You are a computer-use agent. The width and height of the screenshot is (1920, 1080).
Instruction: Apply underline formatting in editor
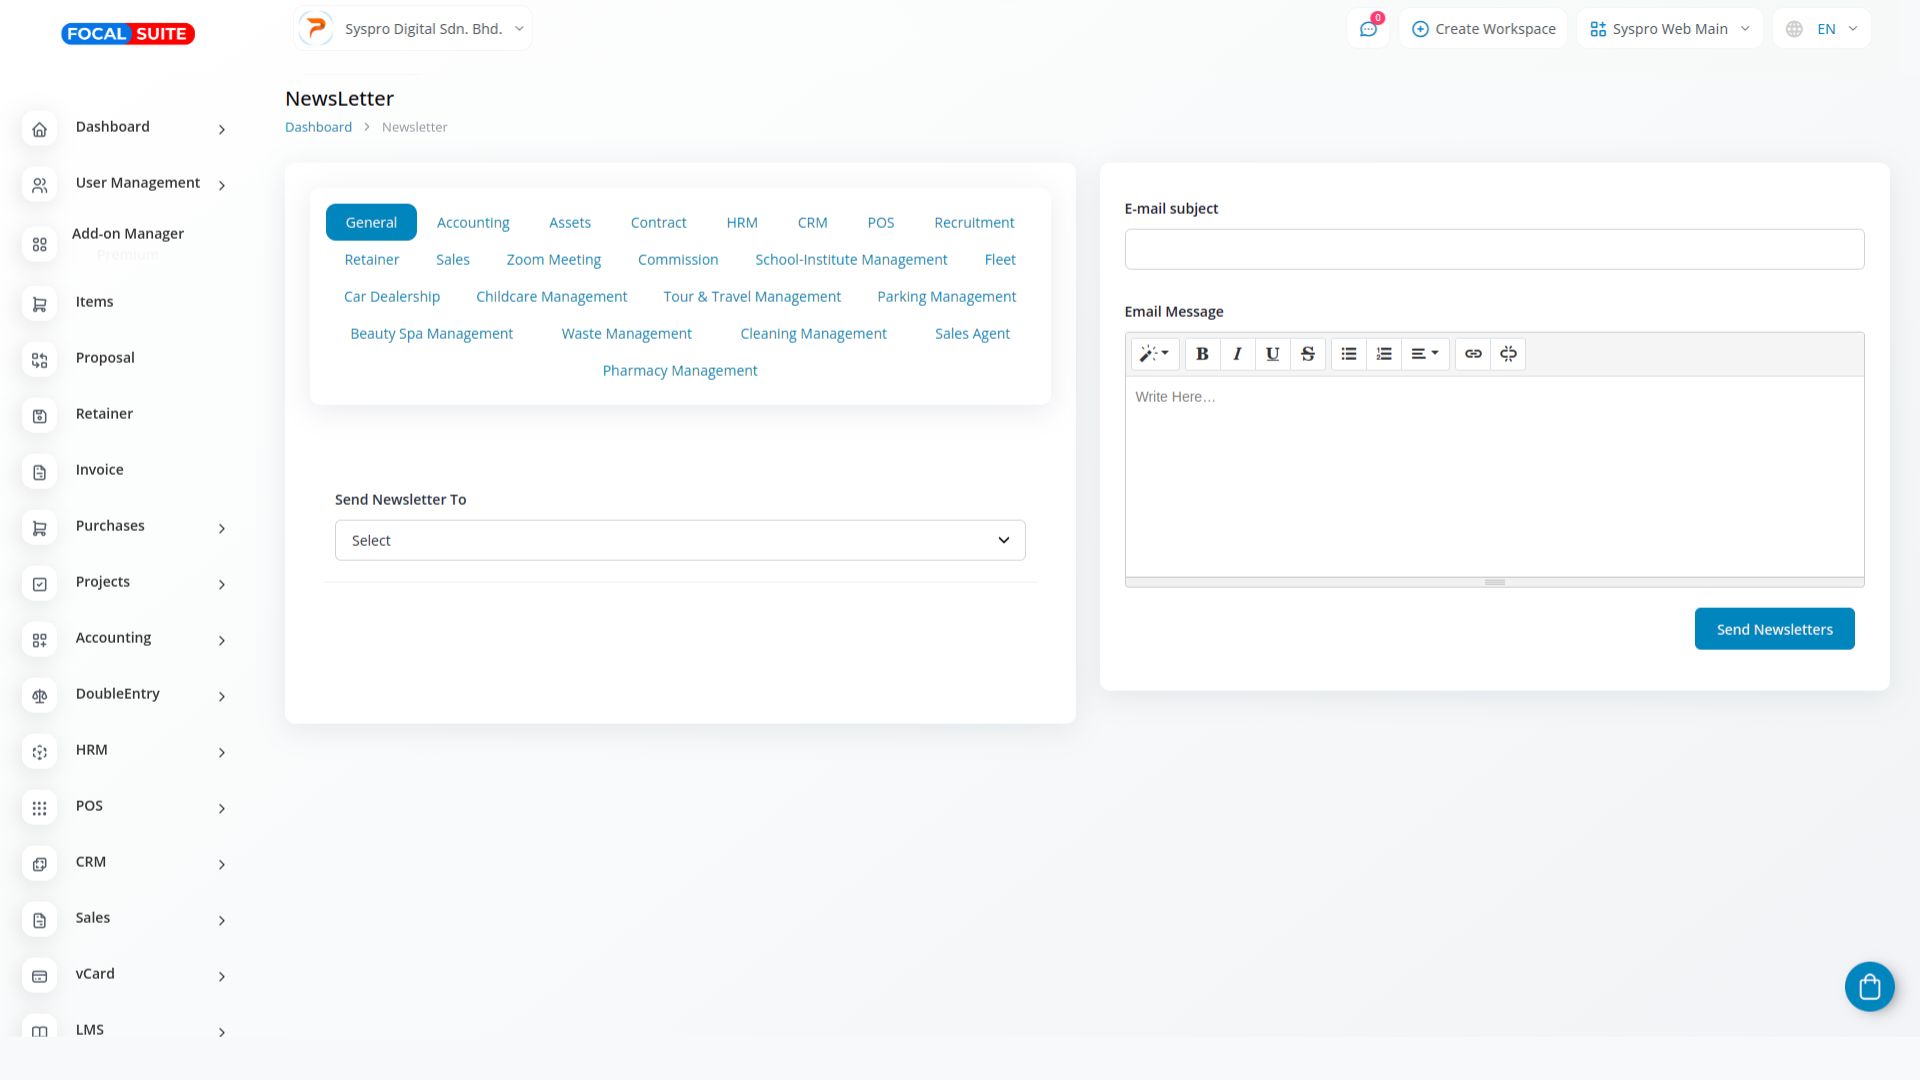point(1272,354)
